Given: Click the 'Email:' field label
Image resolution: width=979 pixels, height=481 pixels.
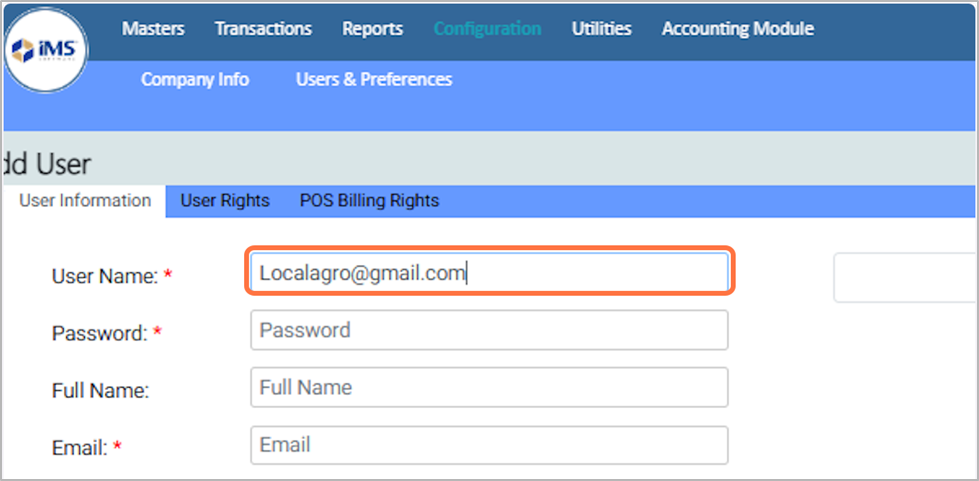Looking at the screenshot, I should point(79,447).
